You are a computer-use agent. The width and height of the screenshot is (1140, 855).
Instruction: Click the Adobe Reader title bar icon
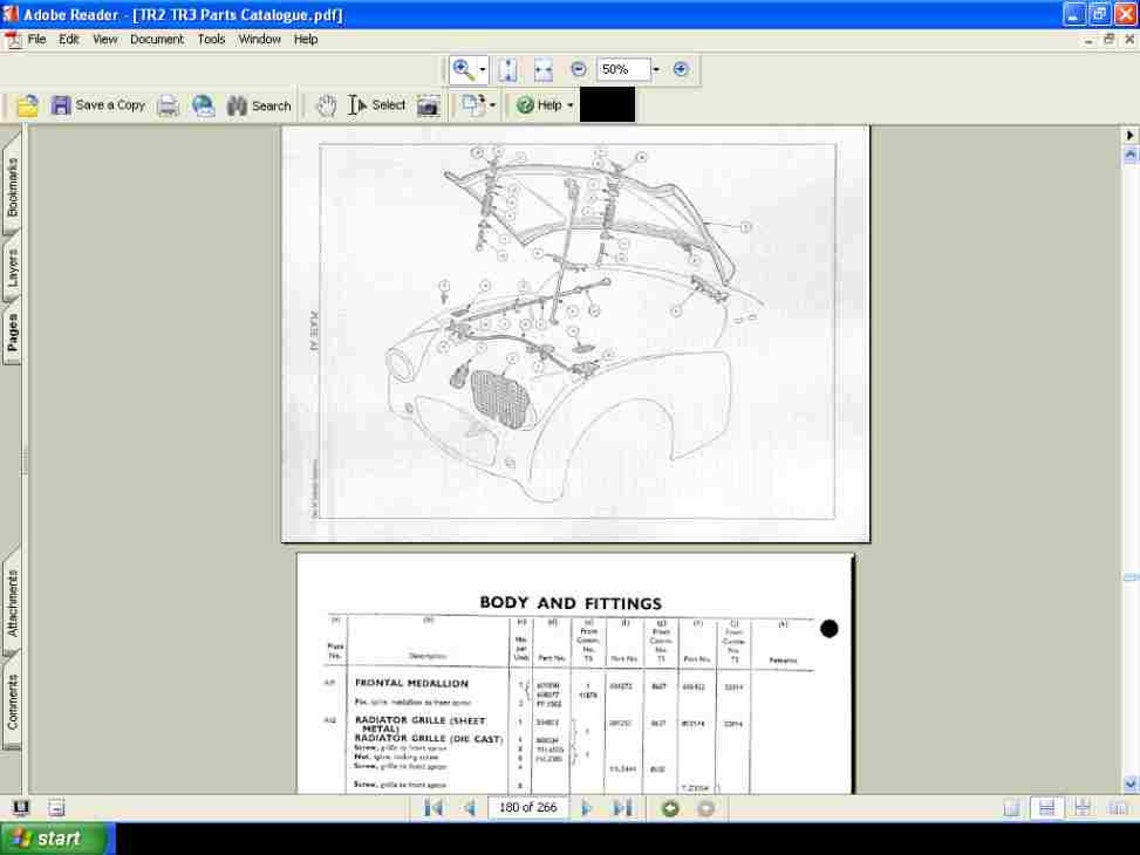tap(10, 14)
